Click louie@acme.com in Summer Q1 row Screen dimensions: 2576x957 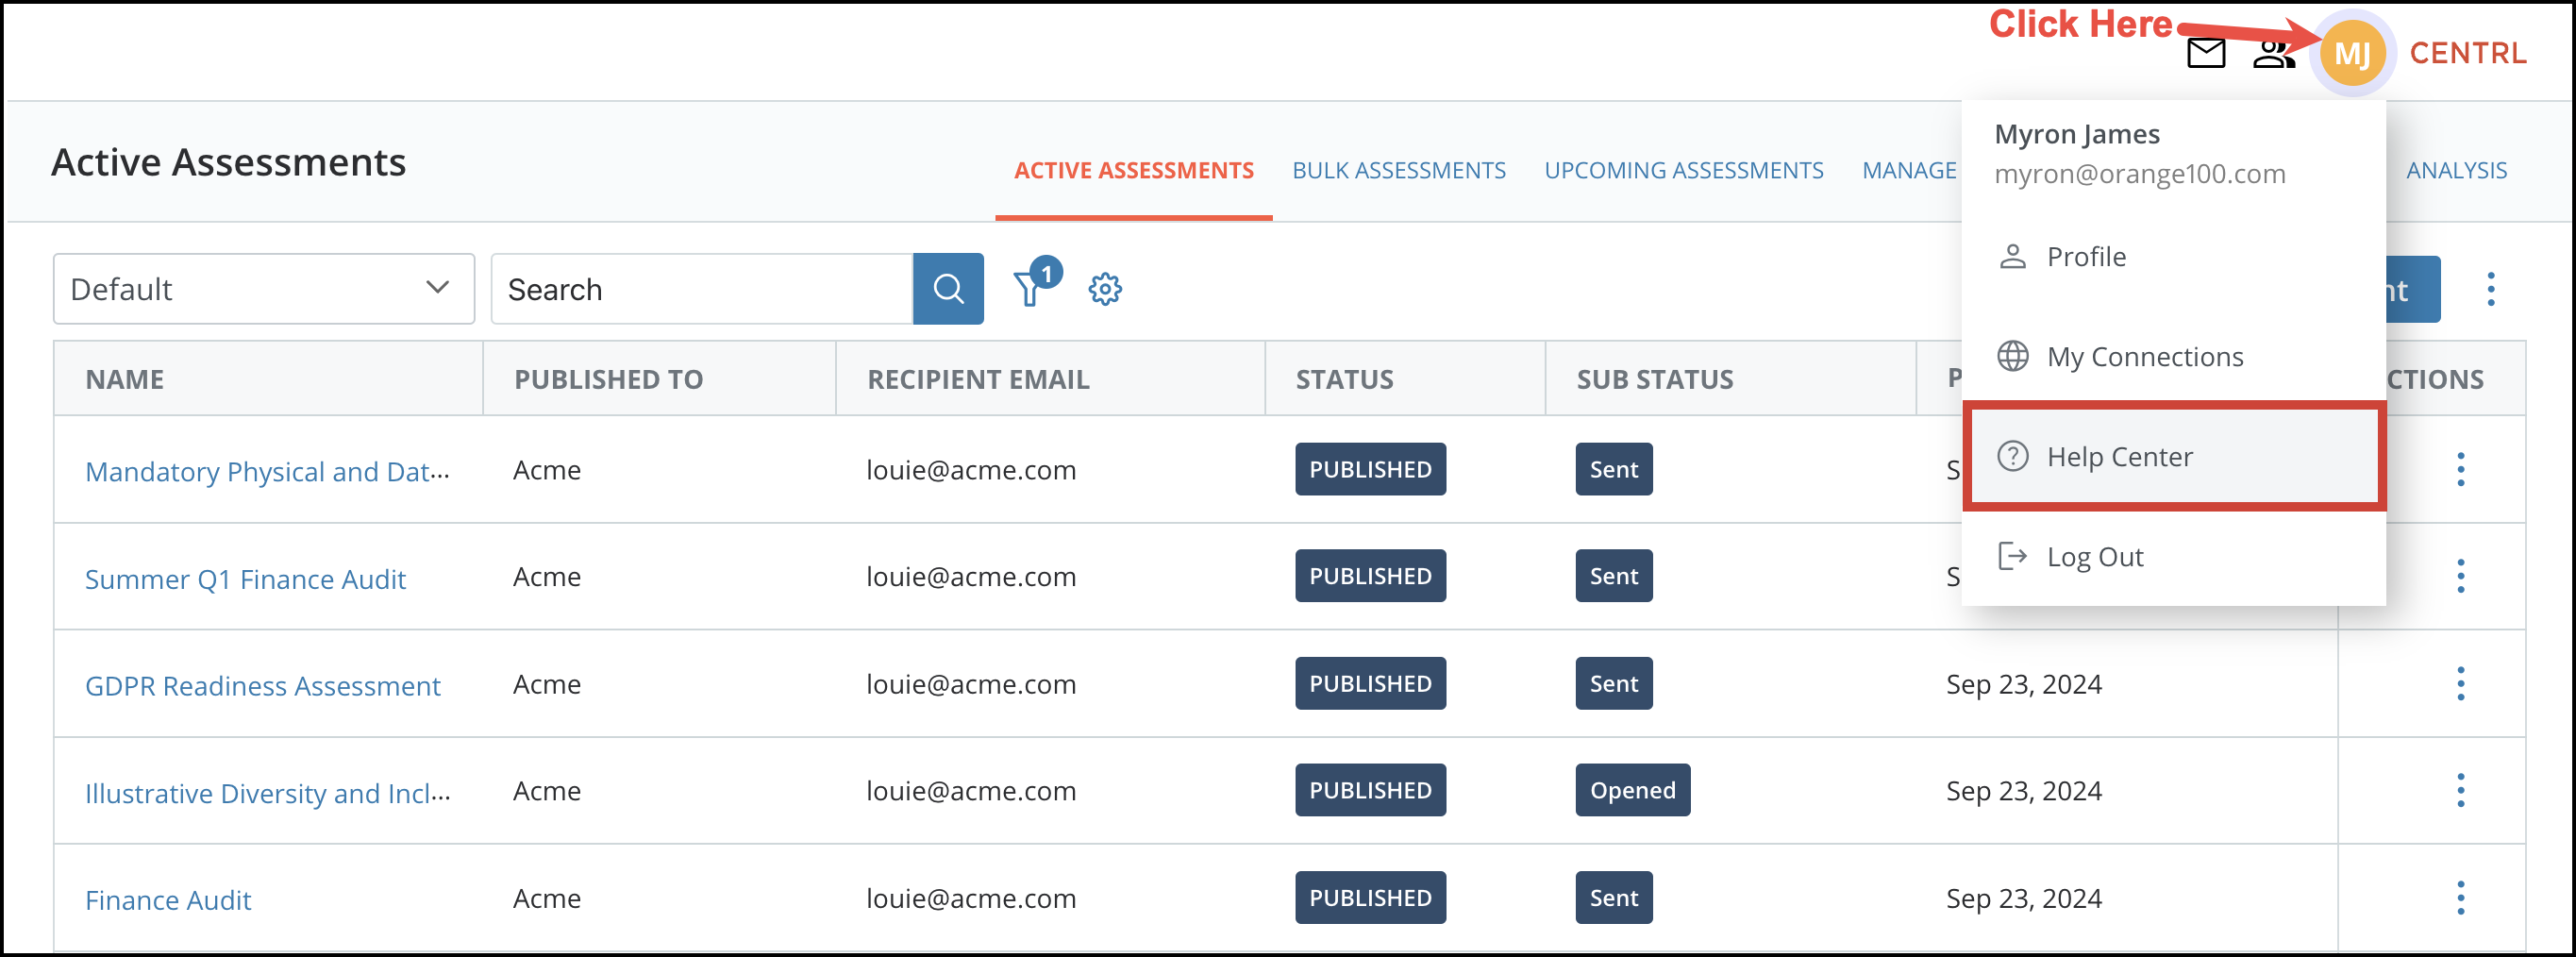pyautogui.click(x=970, y=577)
